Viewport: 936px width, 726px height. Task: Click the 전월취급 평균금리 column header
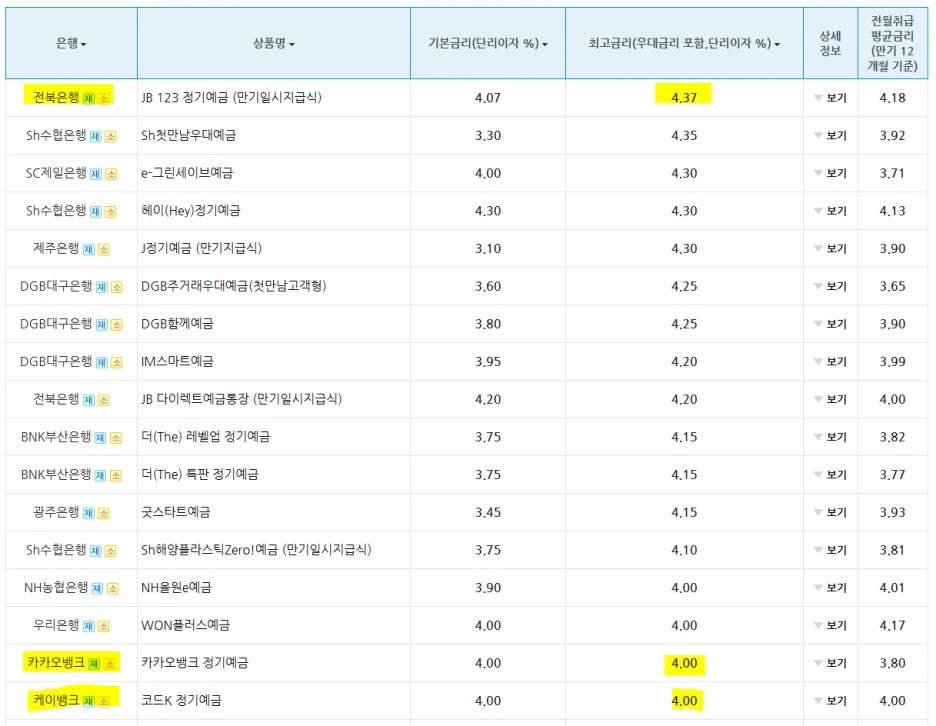pos(892,43)
